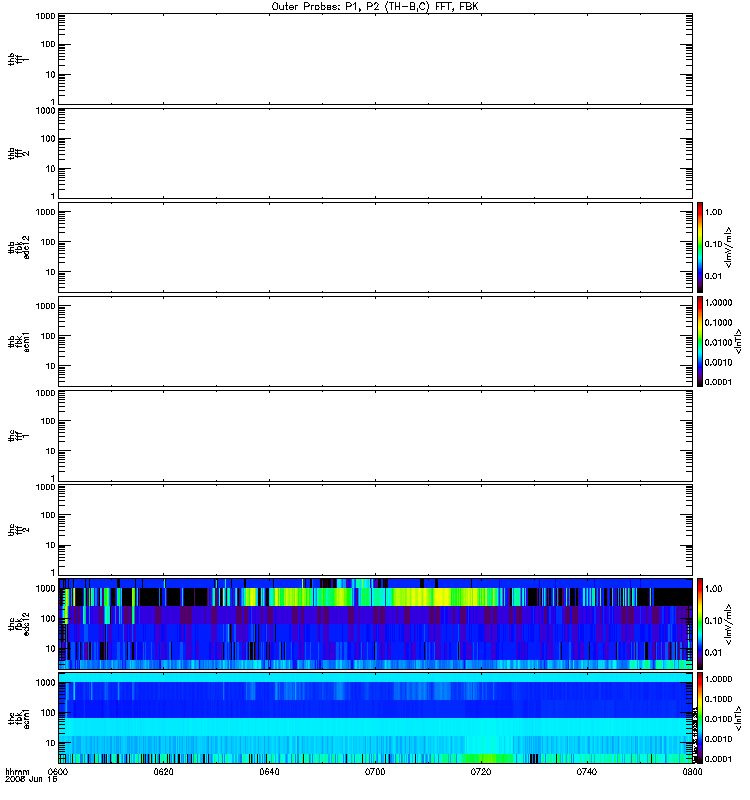Viewport: 750px width, 800px height.
Task: Click the cyan band in thc fbk scm1 spectrogram
Action: (x=375, y=727)
